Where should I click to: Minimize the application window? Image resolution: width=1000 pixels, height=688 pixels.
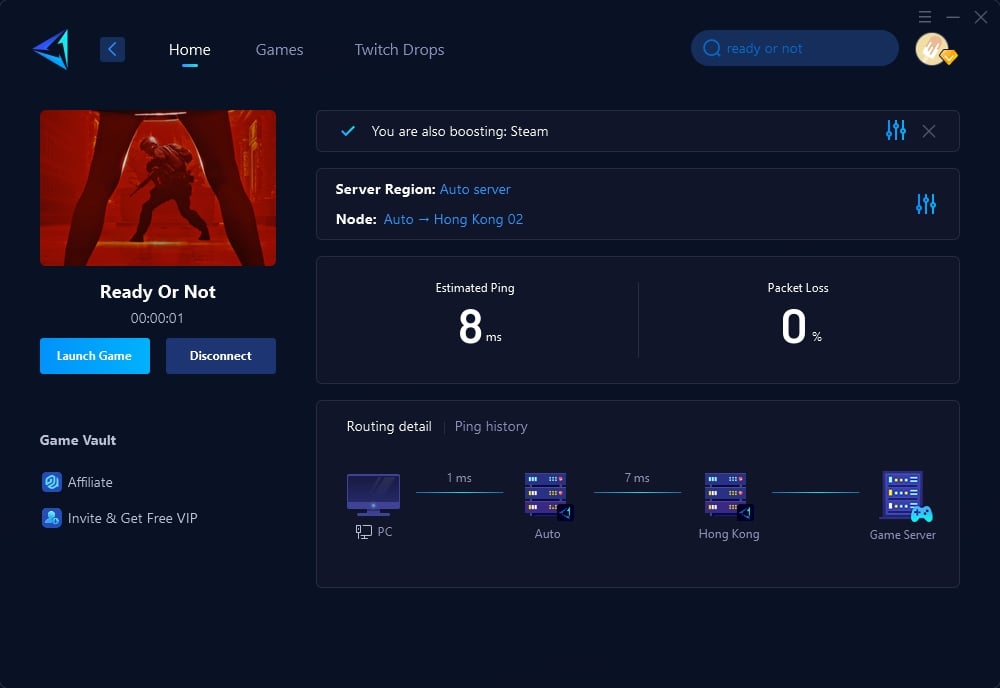pos(953,17)
